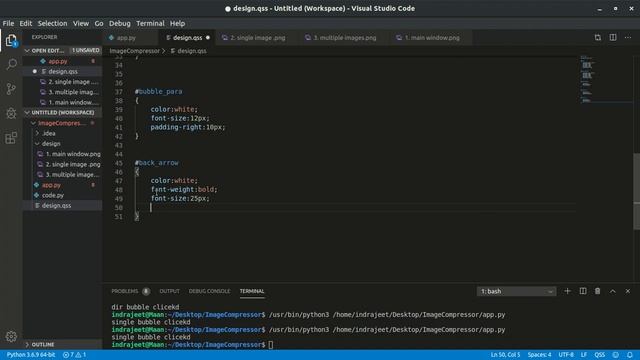
Task: Change language mode QSS
Action: [x=600, y=355]
